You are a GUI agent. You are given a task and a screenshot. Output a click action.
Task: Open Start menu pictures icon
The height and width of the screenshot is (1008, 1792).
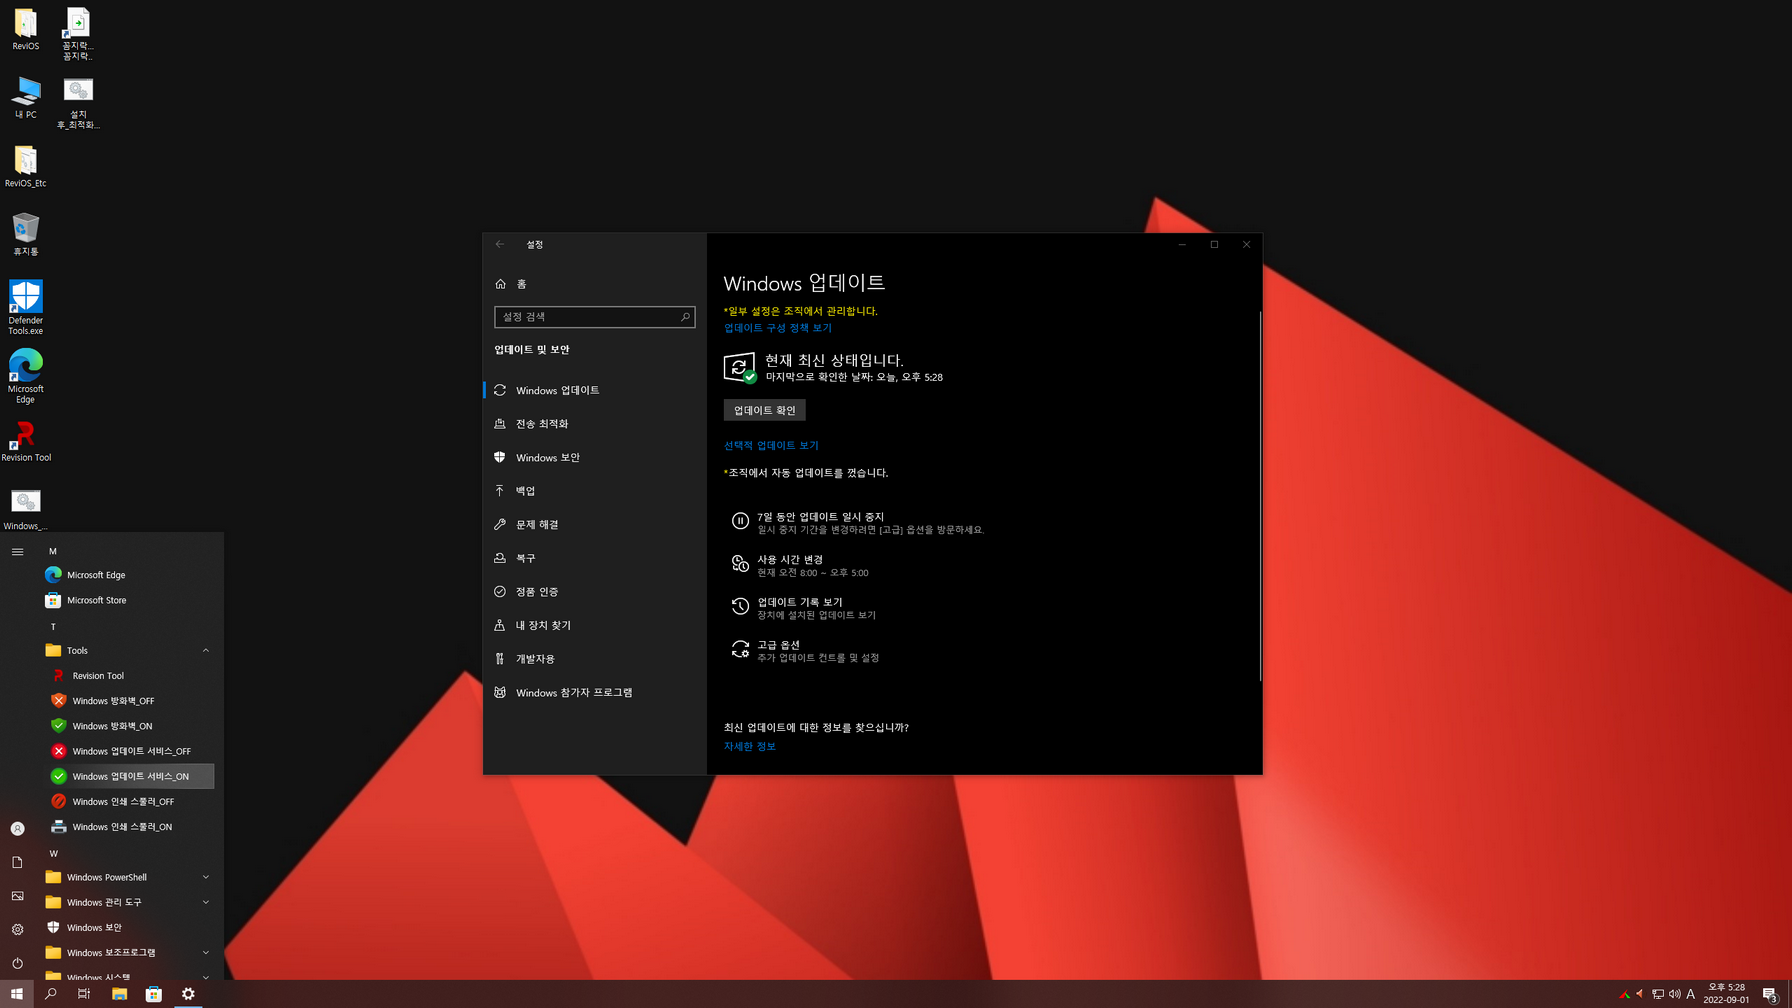[17, 896]
